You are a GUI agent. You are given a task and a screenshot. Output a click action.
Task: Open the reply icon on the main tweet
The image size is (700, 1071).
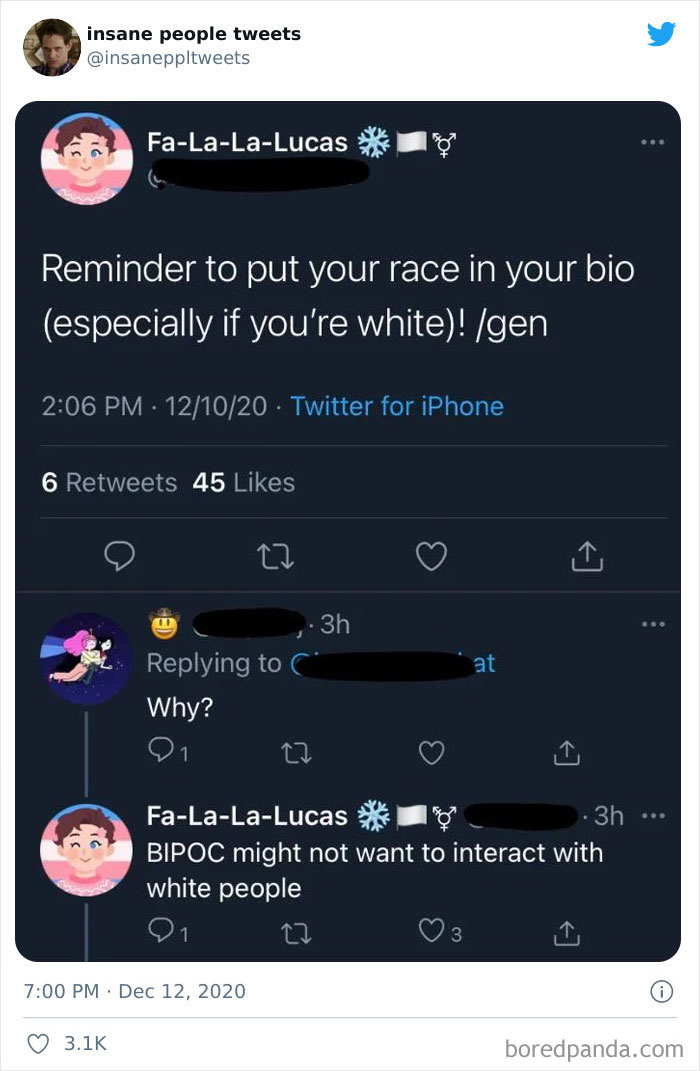click(x=120, y=556)
